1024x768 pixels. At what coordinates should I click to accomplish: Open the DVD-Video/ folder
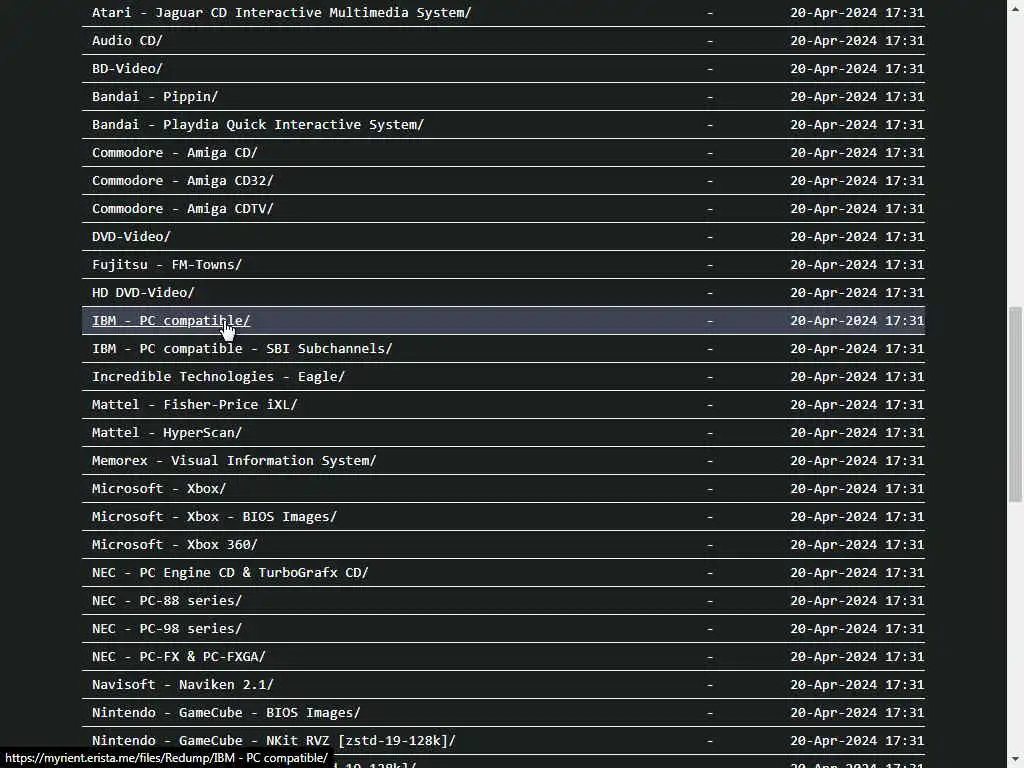pos(131,237)
